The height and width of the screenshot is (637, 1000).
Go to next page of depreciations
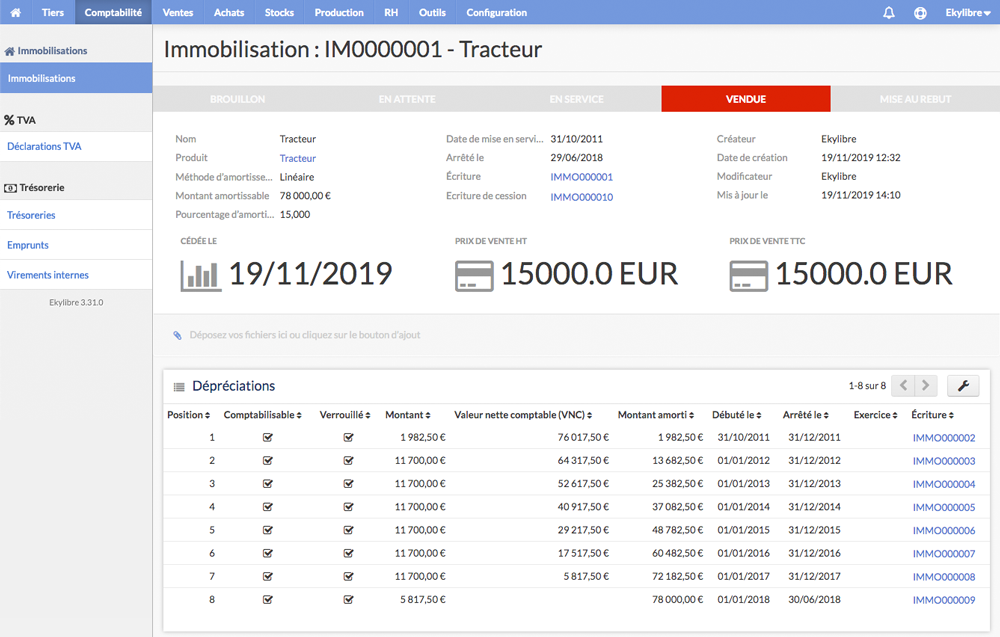pos(926,385)
